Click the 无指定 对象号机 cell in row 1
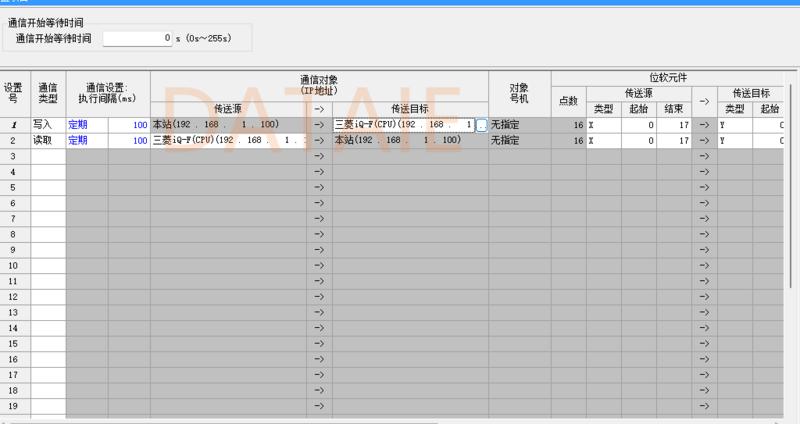This screenshot has width=800, height=424. pyautogui.click(x=520, y=125)
